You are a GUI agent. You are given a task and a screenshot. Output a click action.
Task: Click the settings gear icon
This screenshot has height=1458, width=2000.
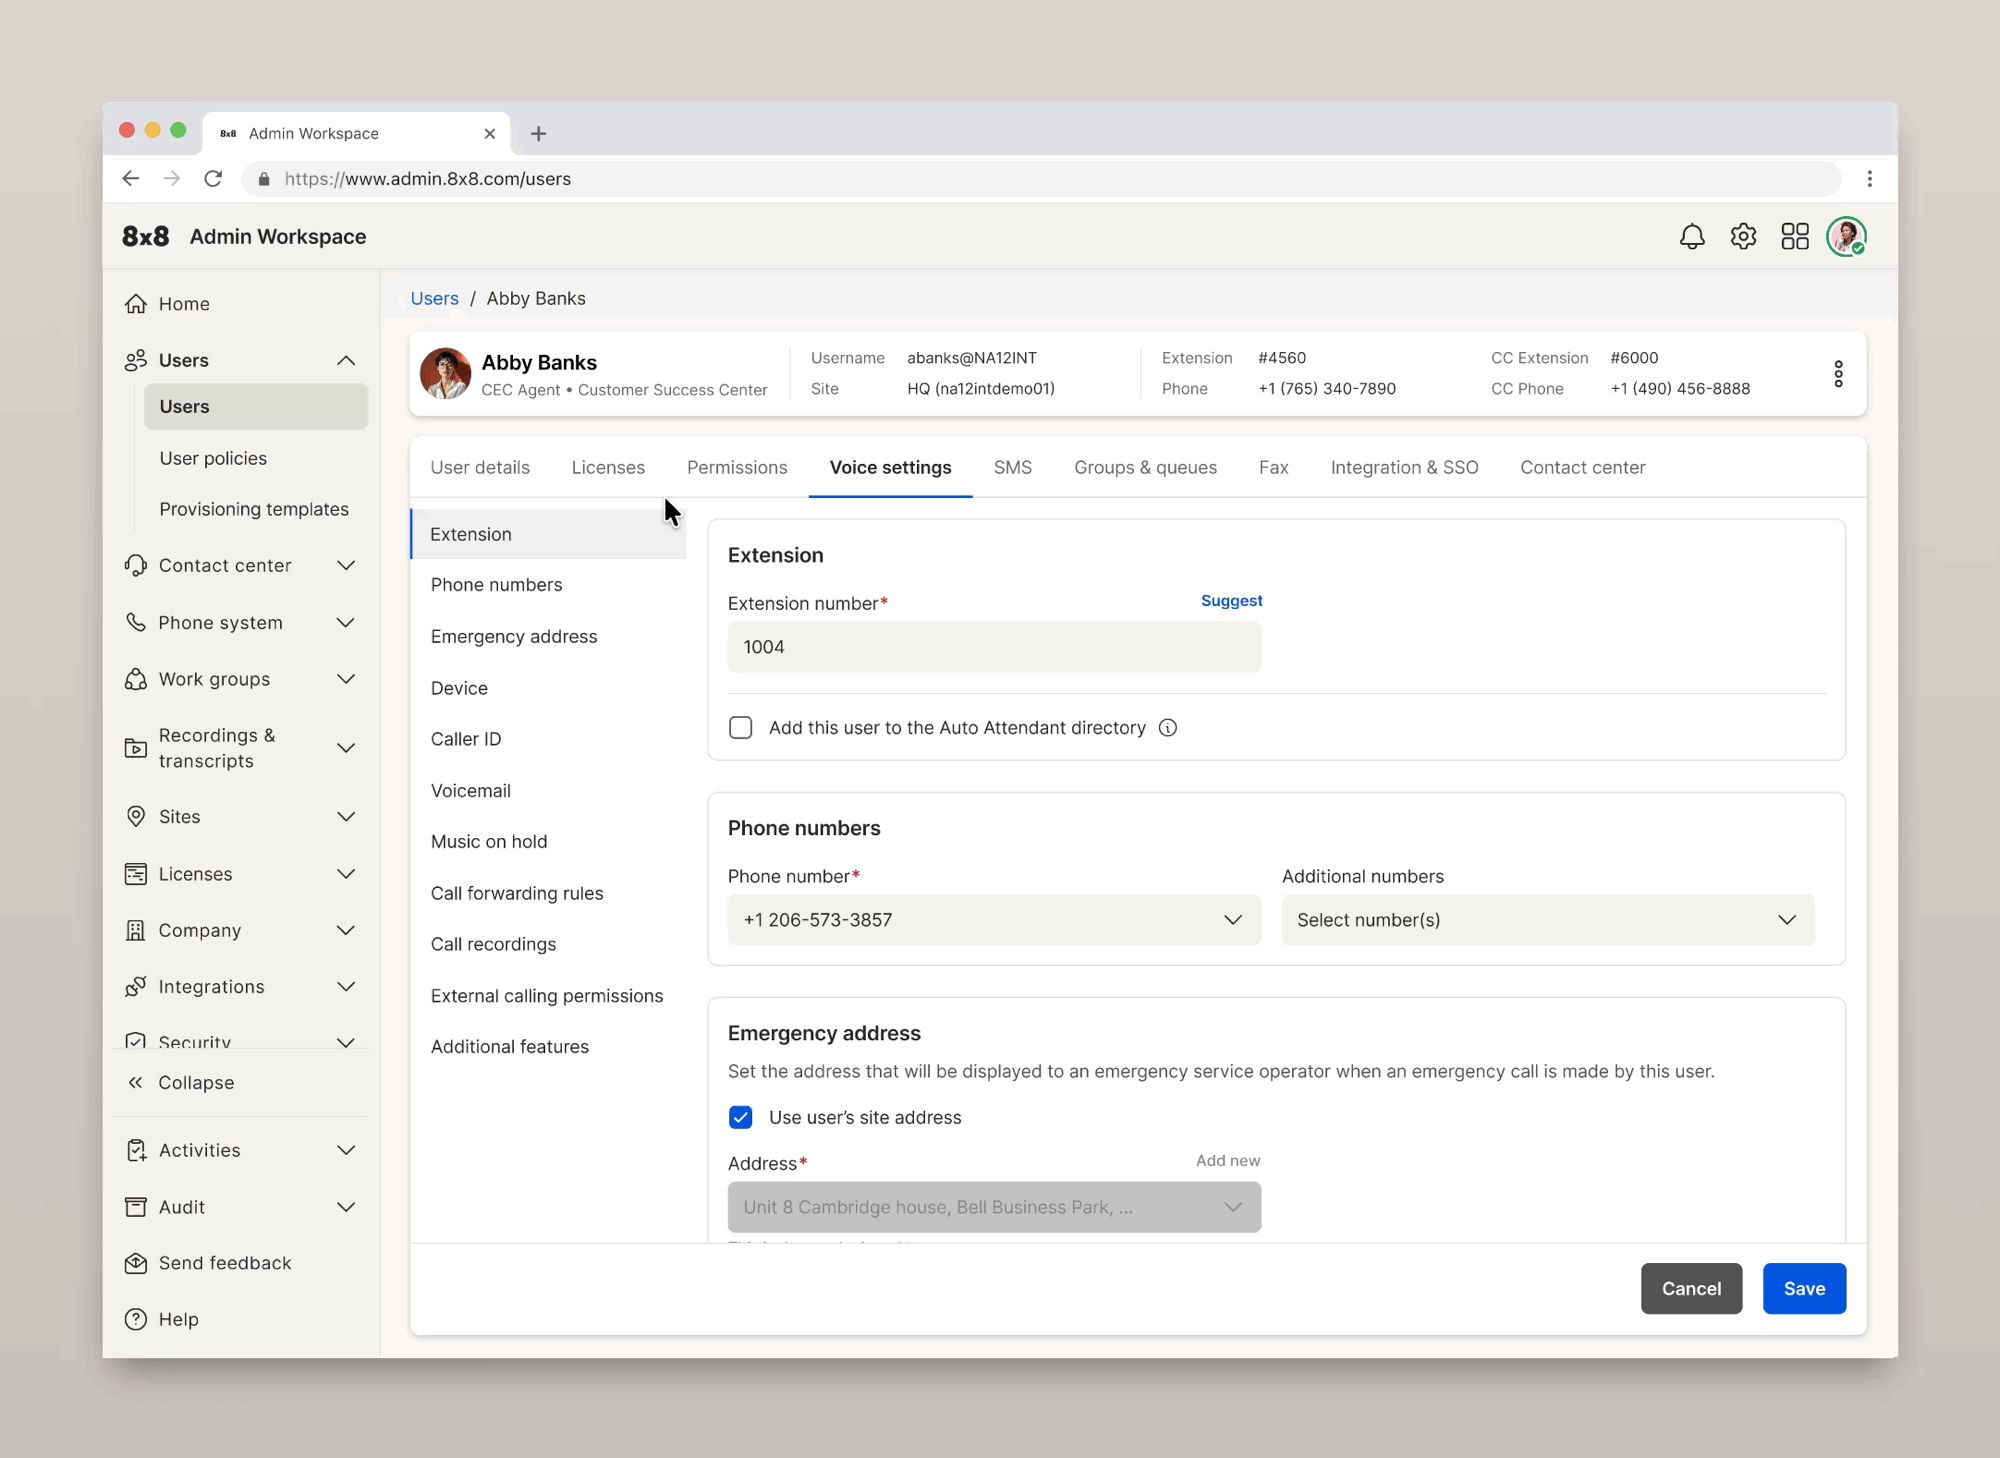1743,237
